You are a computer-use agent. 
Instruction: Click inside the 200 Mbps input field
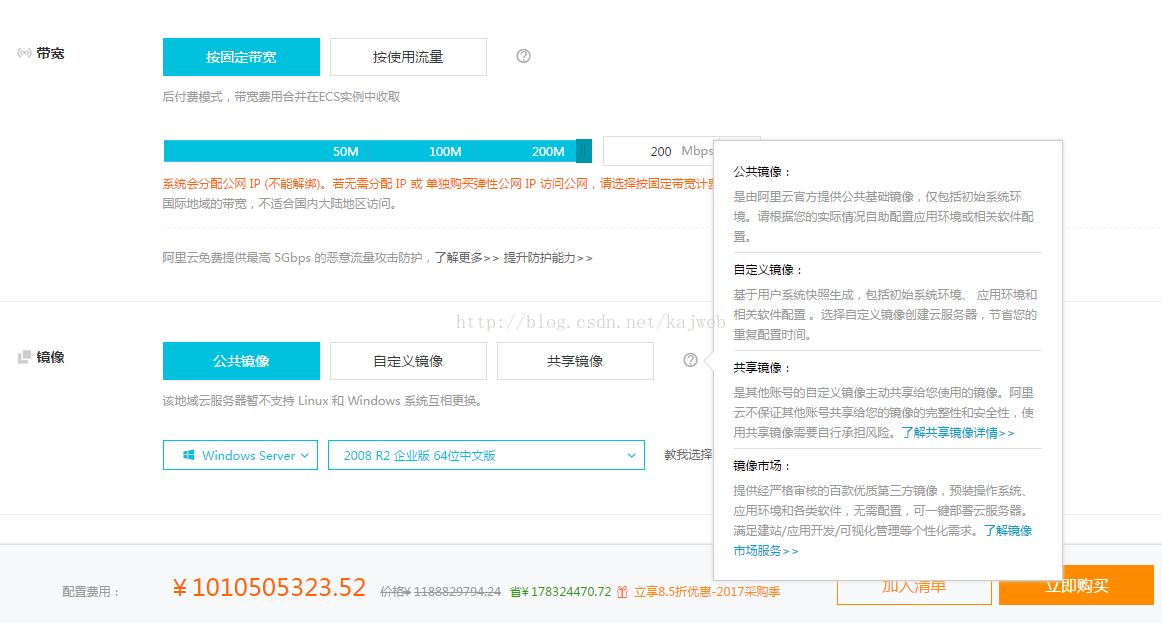(660, 150)
